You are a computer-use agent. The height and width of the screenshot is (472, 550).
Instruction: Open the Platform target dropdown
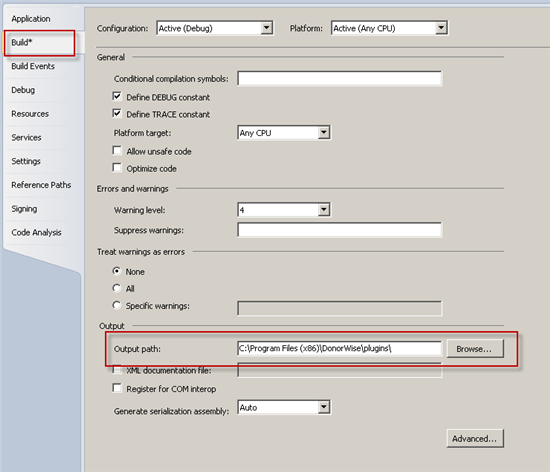coord(284,133)
